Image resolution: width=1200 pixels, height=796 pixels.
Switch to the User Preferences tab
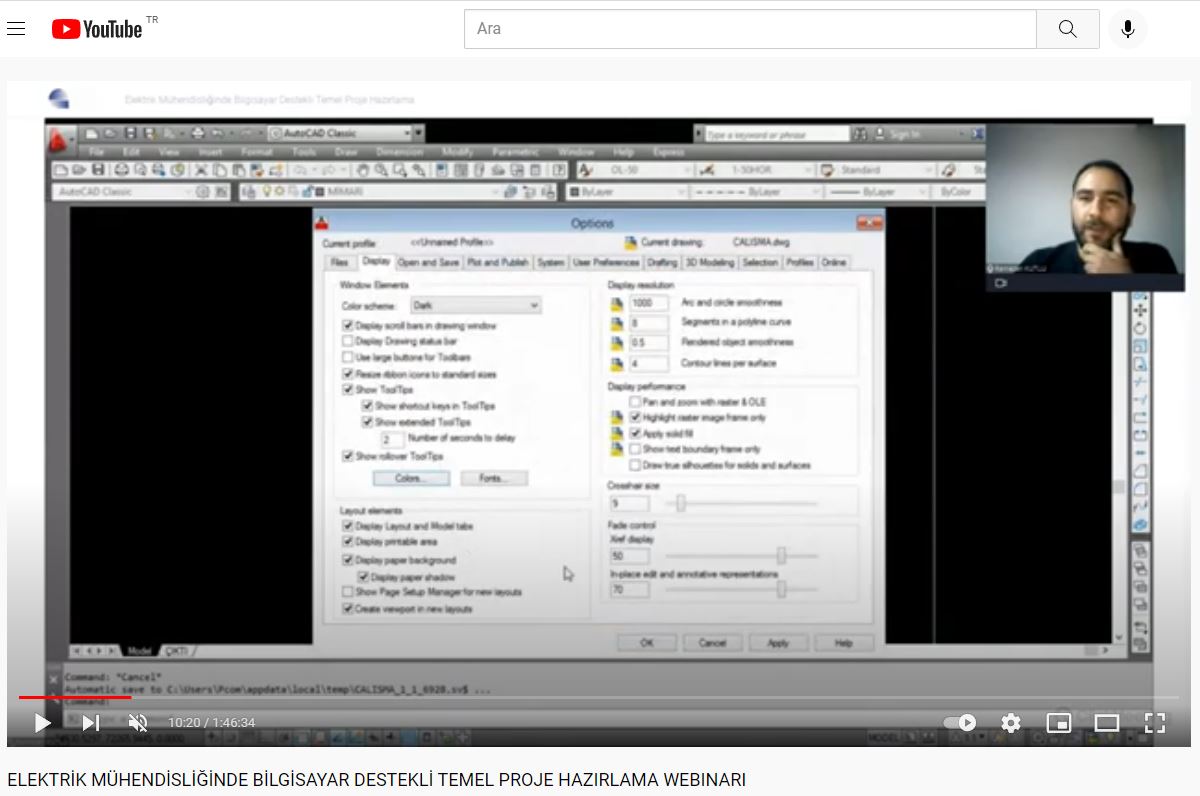(x=606, y=263)
